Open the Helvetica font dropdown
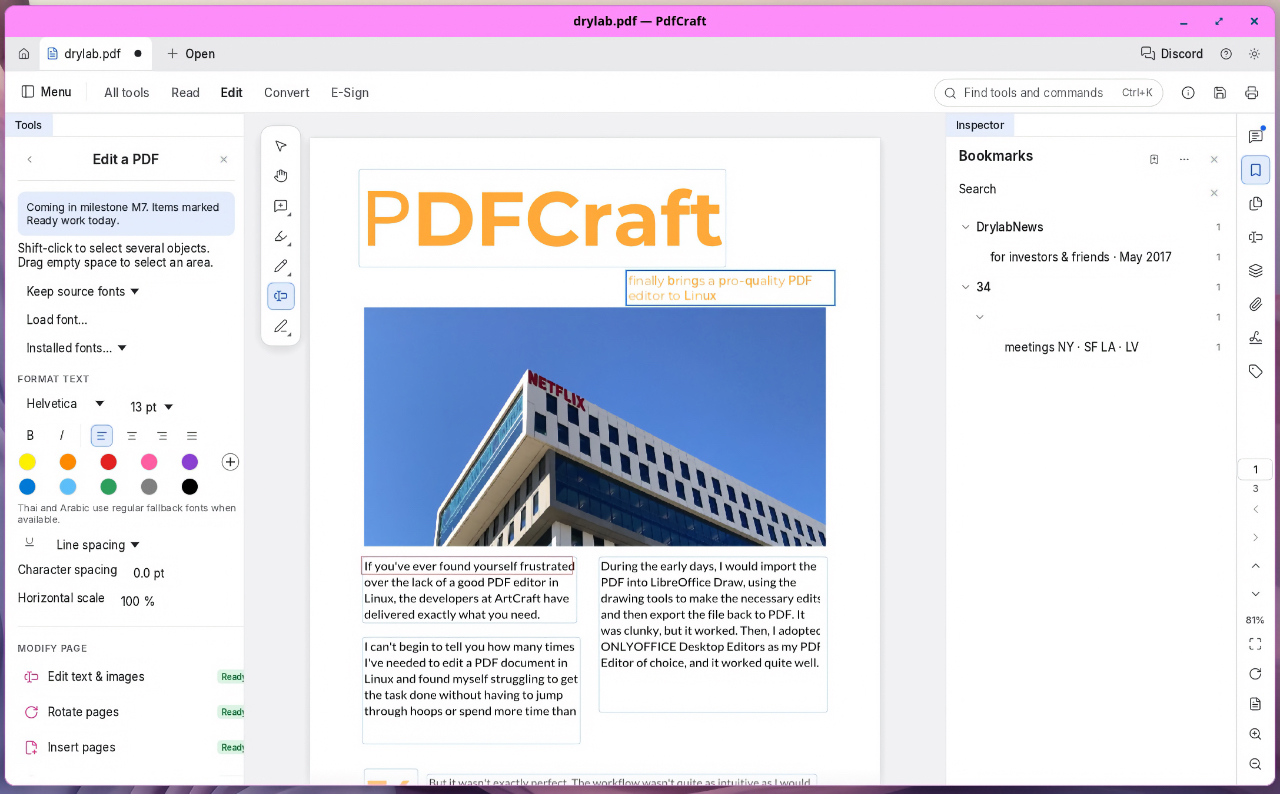 (65, 404)
